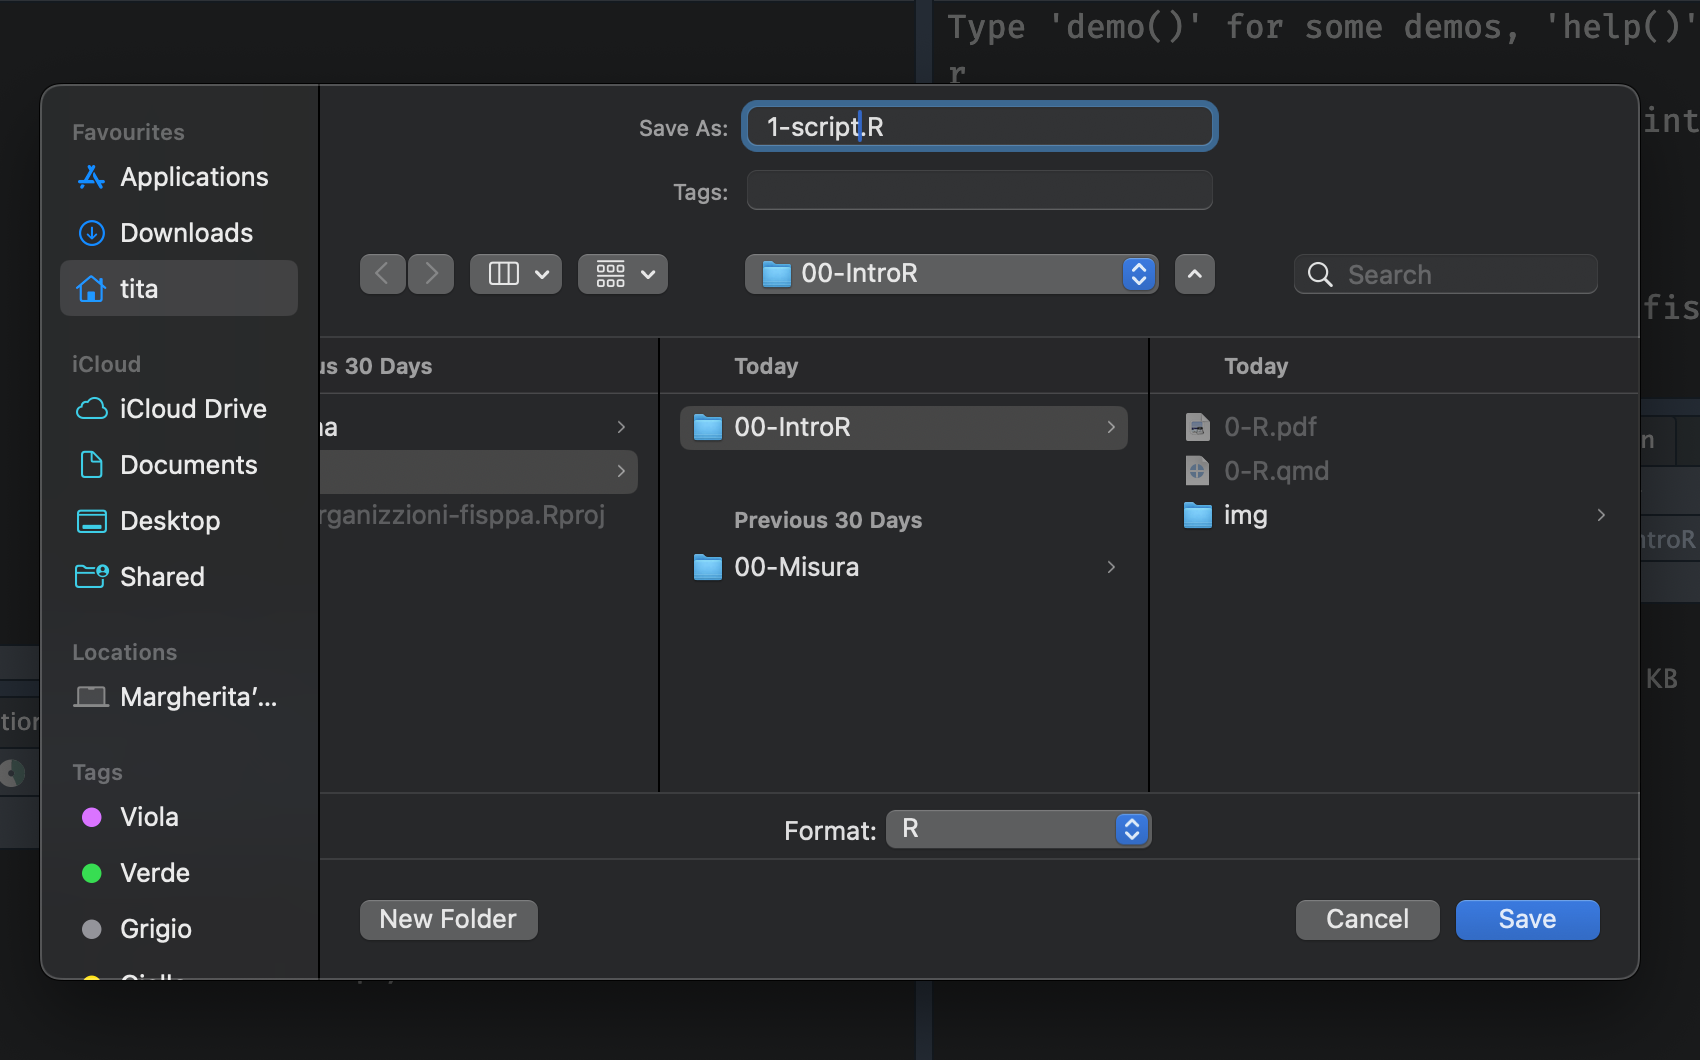Open iCloud Drive in the sidebar
The width and height of the screenshot is (1700, 1060).
coord(193,409)
